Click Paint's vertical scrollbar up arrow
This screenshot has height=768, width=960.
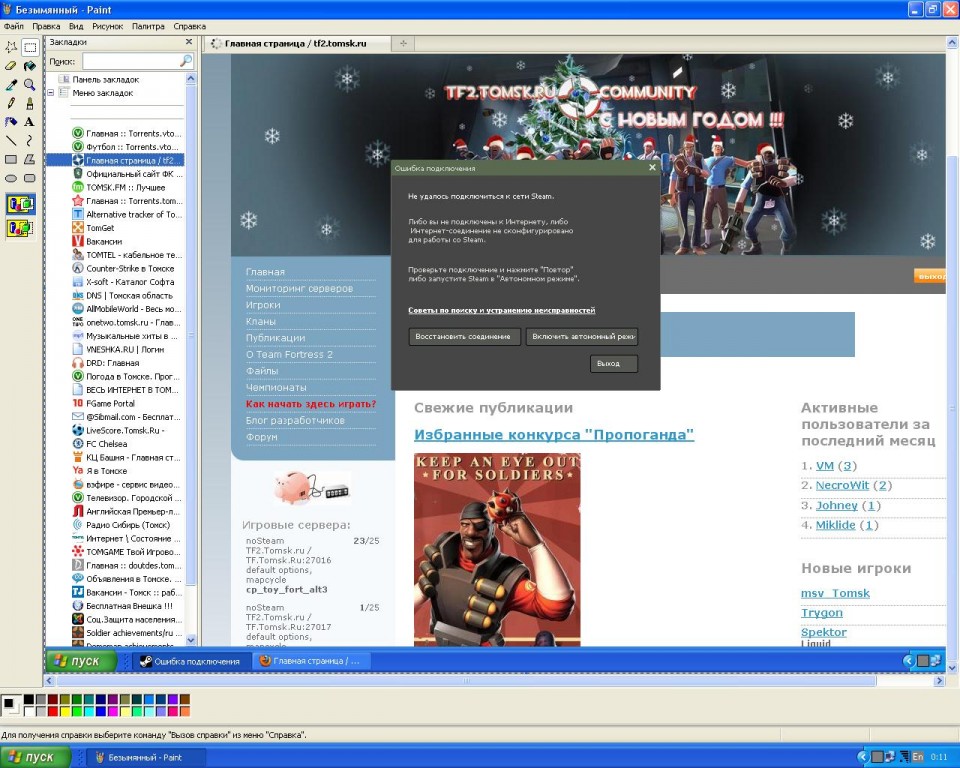click(x=953, y=42)
